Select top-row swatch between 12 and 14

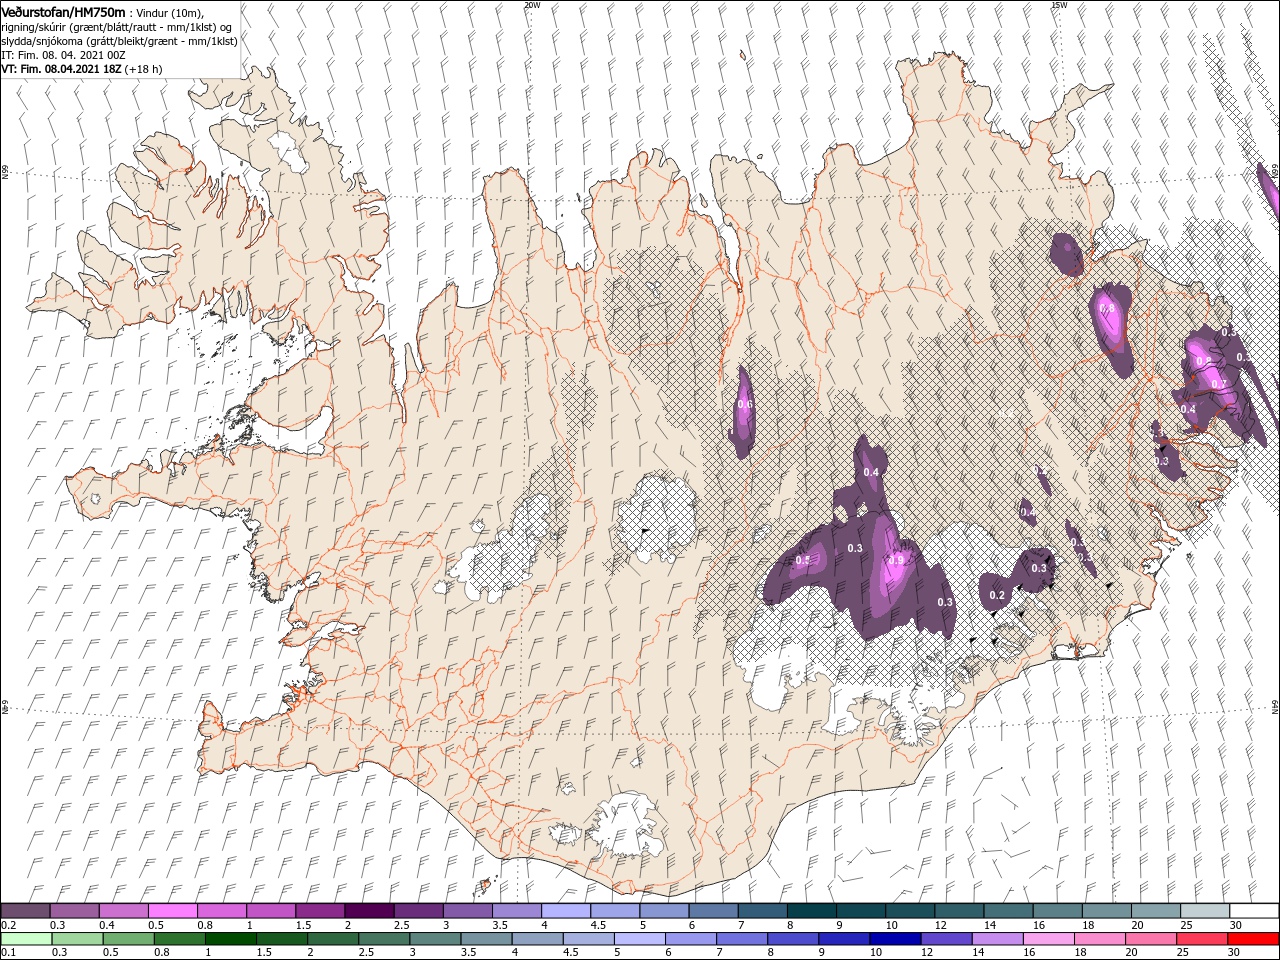[x=959, y=910]
